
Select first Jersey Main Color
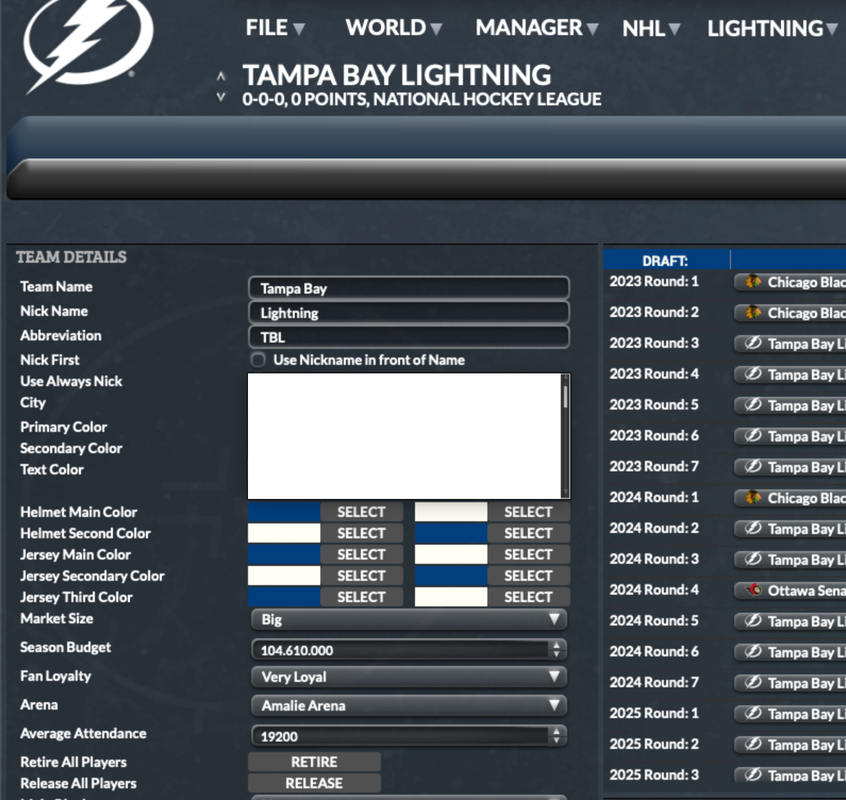point(361,555)
